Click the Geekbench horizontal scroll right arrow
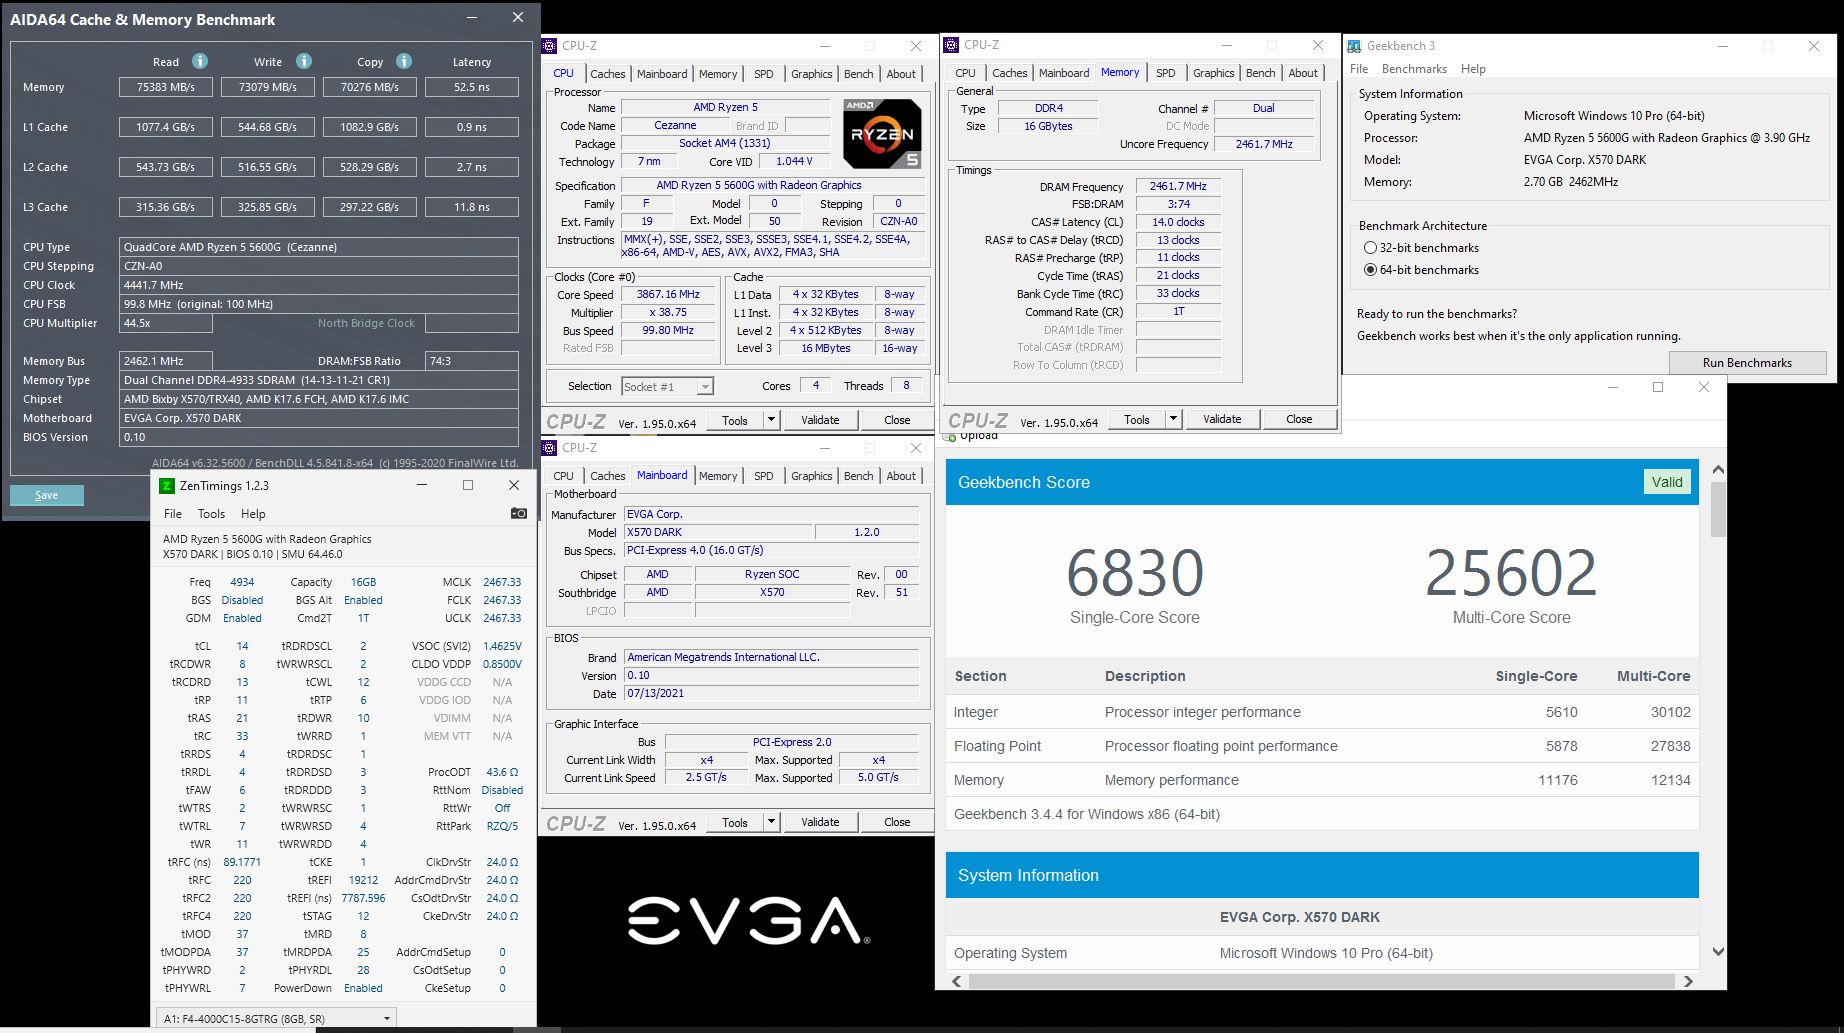Image resolution: width=1844 pixels, height=1033 pixels. click(1688, 981)
